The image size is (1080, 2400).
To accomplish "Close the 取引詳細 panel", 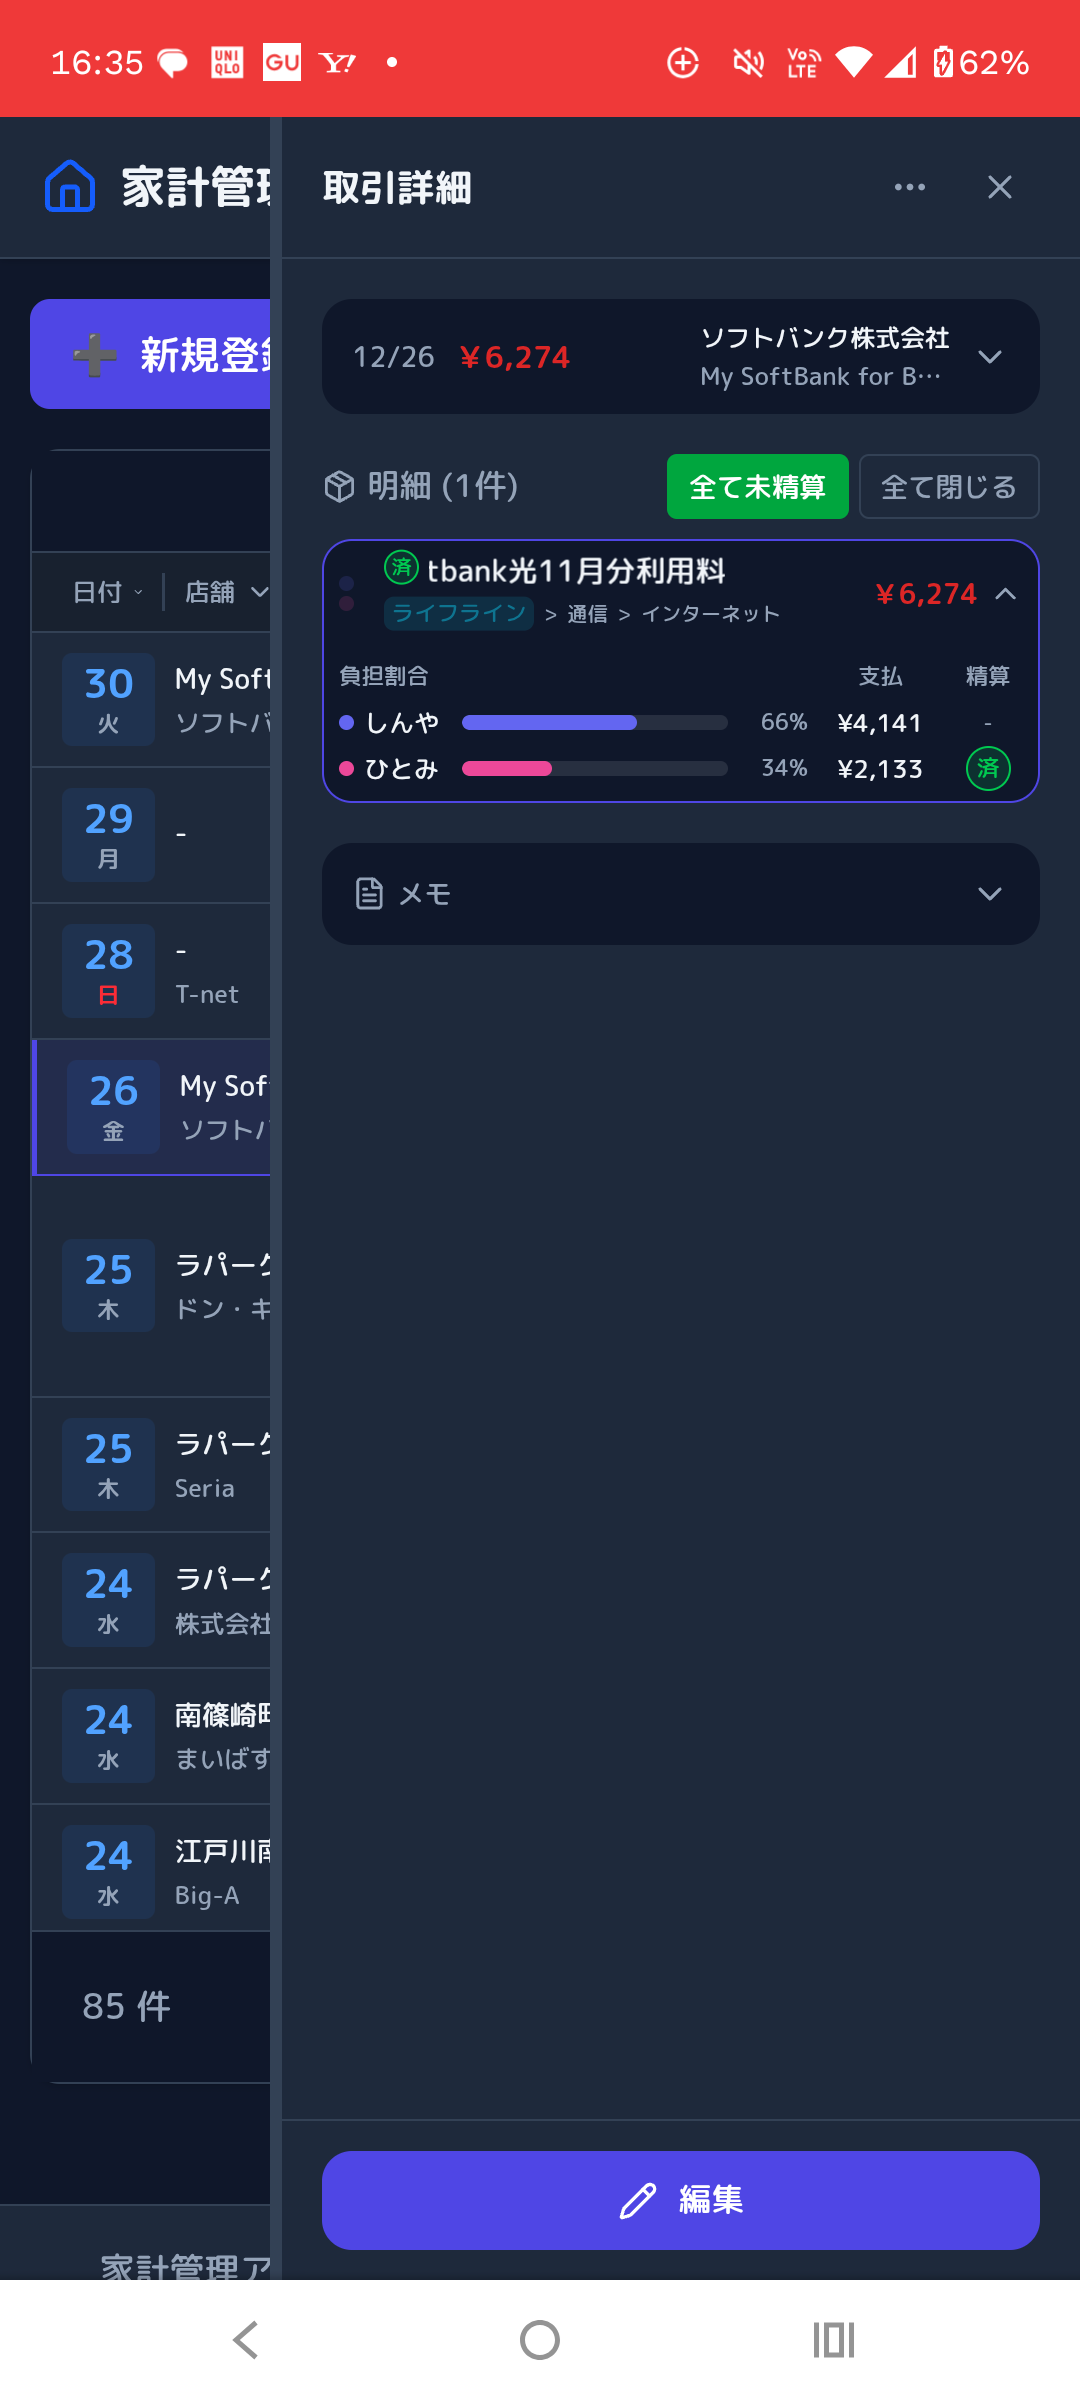I will pos(999,187).
